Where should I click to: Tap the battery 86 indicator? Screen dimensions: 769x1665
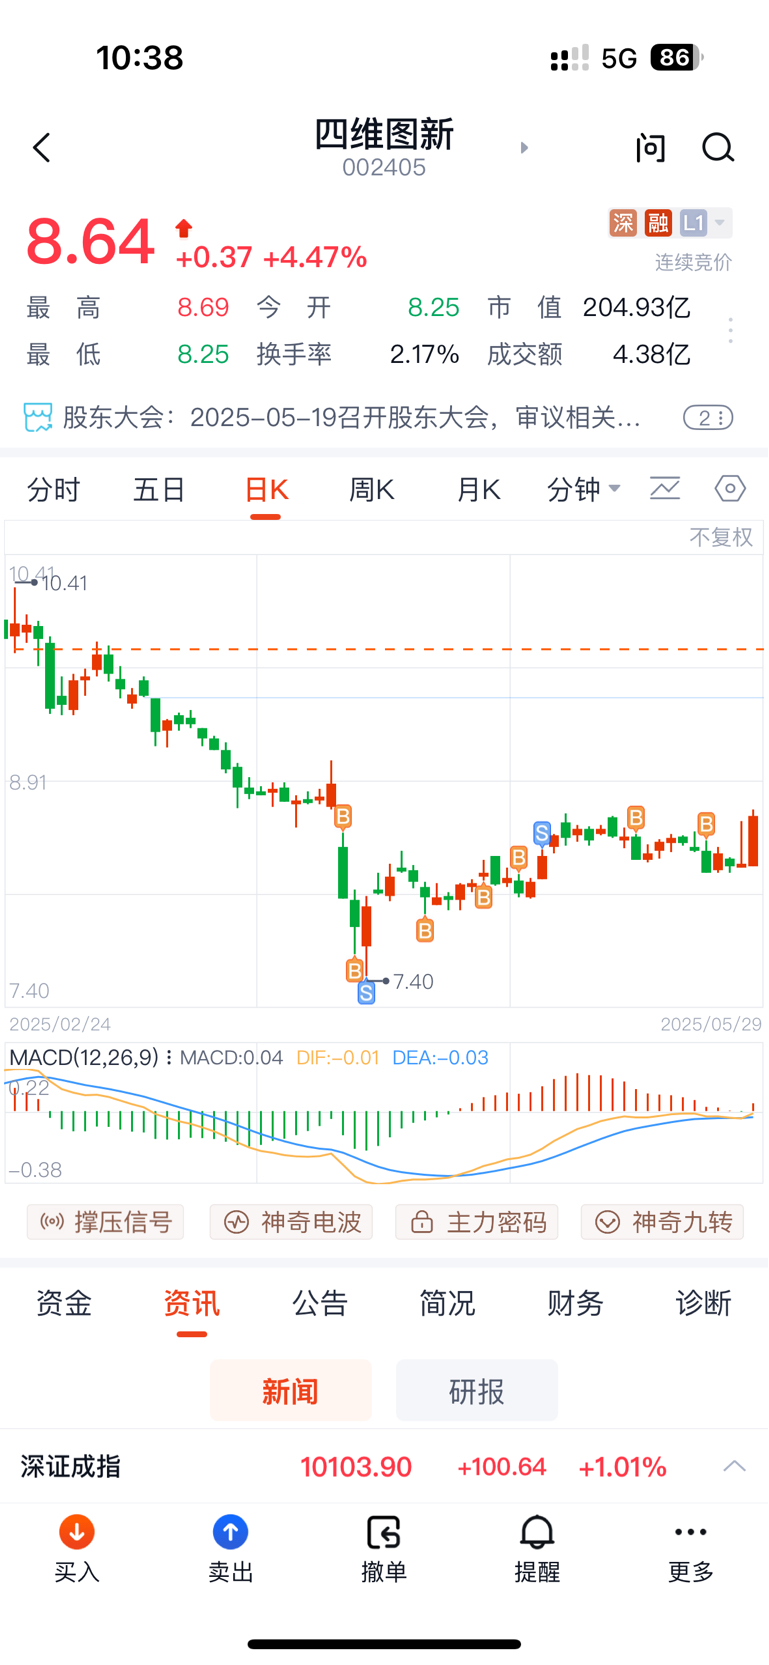tap(677, 57)
